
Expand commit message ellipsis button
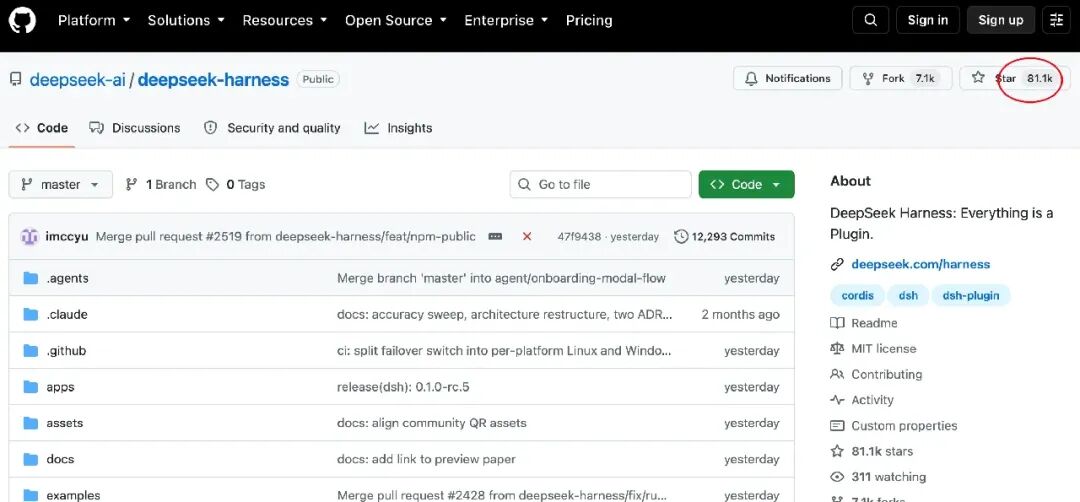click(495, 236)
